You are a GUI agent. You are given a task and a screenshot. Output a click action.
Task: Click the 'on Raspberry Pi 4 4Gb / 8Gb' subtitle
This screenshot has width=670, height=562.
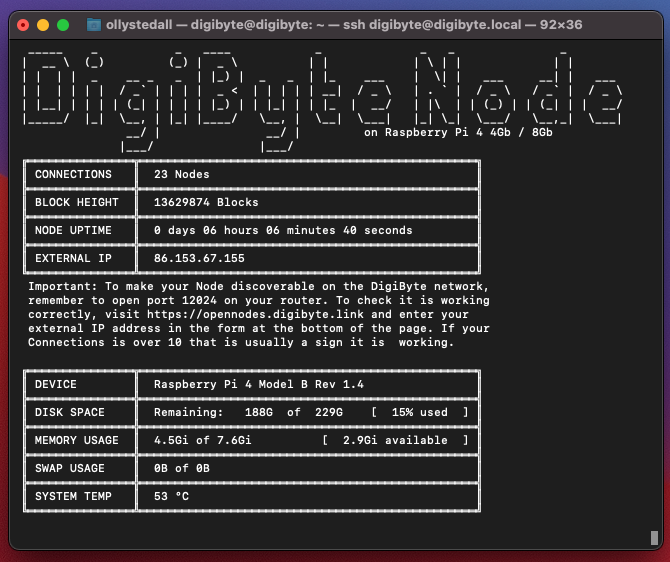coord(458,132)
